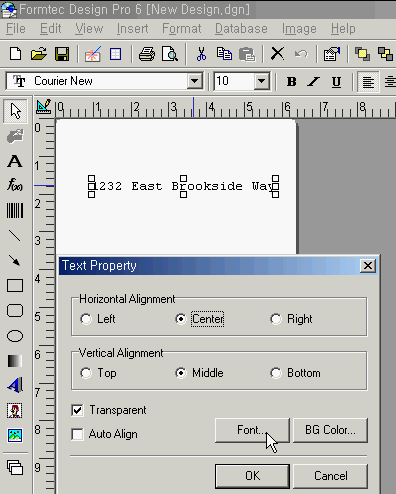Click the BG Color... button
Image resolution: width=396 pixels, height=494 pixels.
[x=330, y=430]
